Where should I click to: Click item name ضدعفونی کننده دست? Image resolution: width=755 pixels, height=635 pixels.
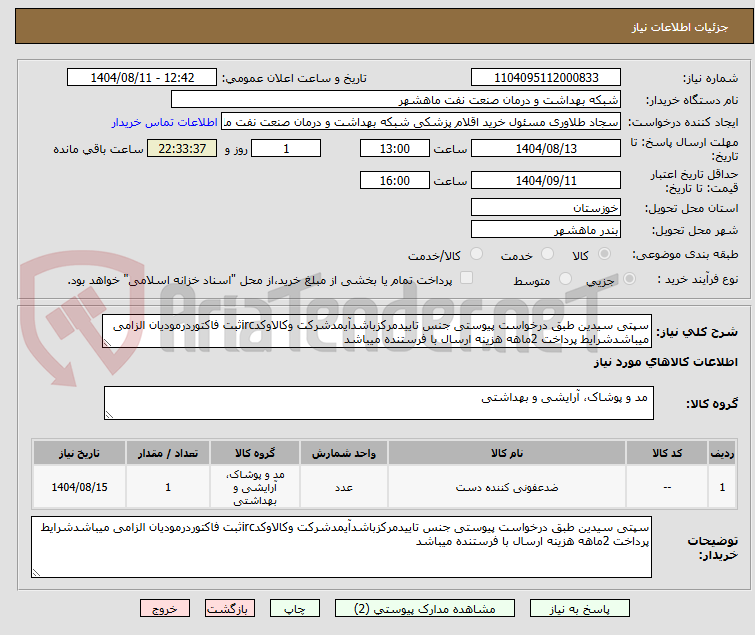point(507,488)
